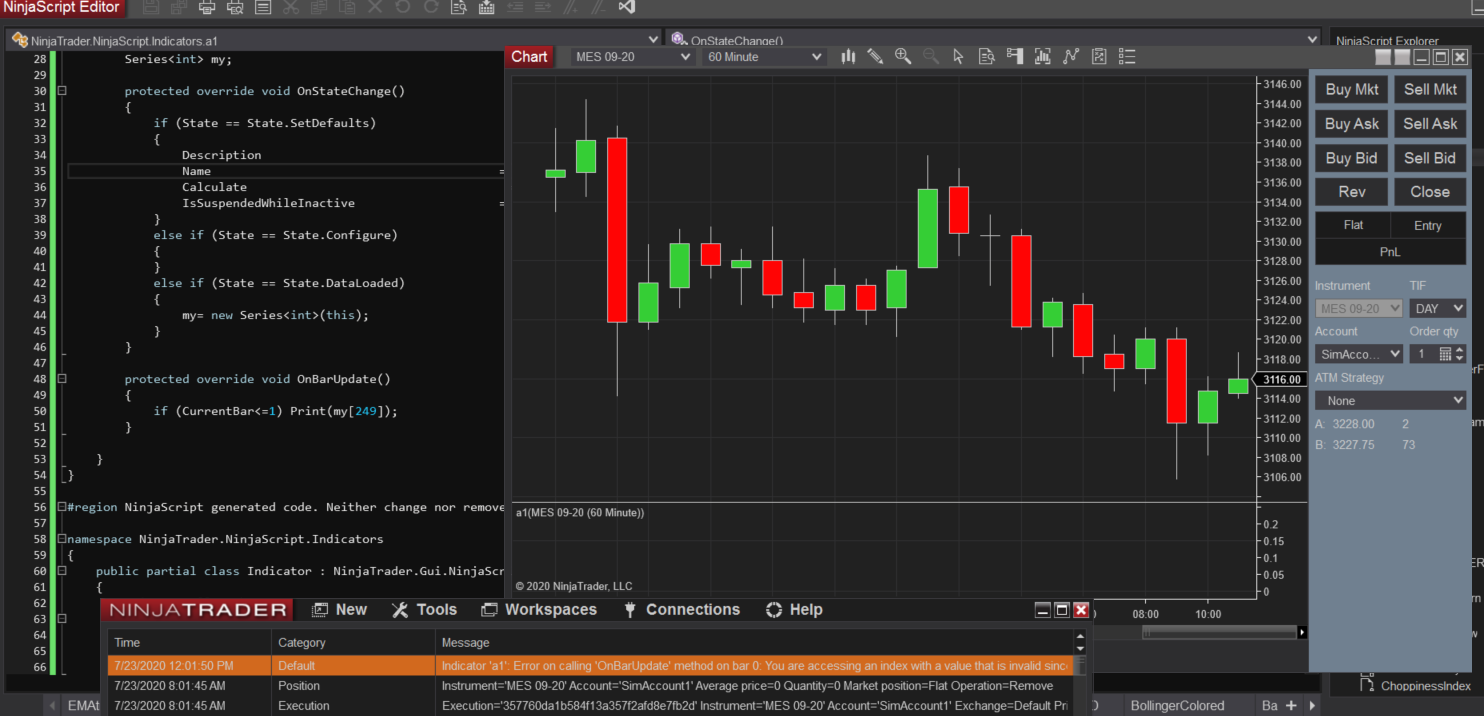Viewport: 1484px width, 716px height.
Task: Select the Cursor pointer icon on chart toolbar
Action: click(x=958, y=57)
